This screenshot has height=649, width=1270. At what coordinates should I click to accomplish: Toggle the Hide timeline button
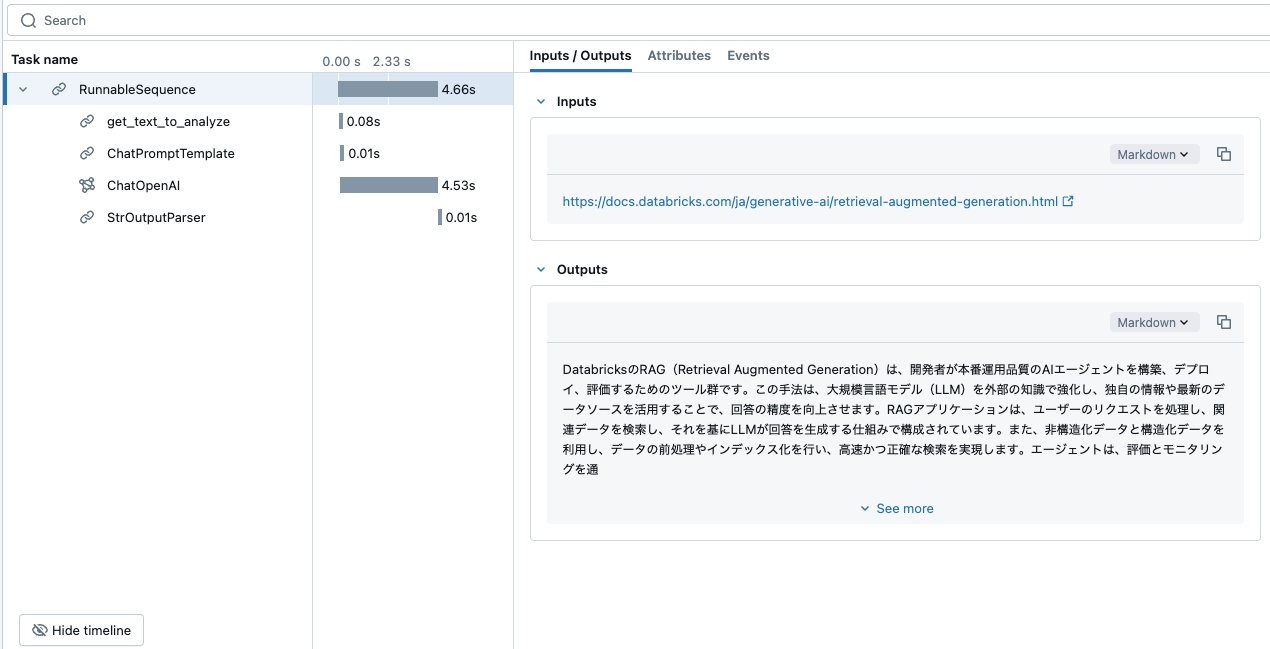click(x=80, y=630)
